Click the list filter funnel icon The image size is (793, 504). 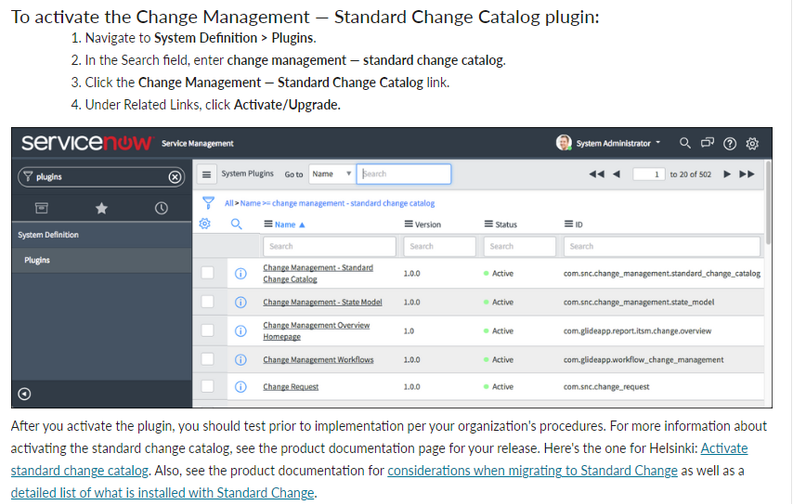point(208,203)
